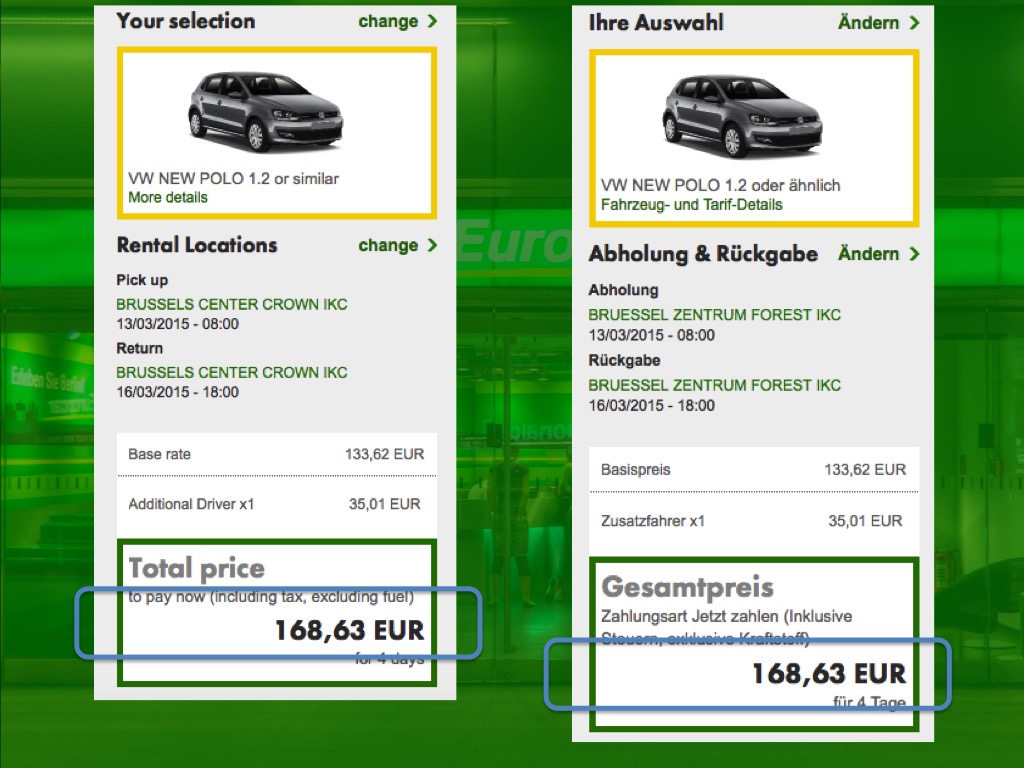Select Brussels Center Crown IKC under Return

point(232,372)
